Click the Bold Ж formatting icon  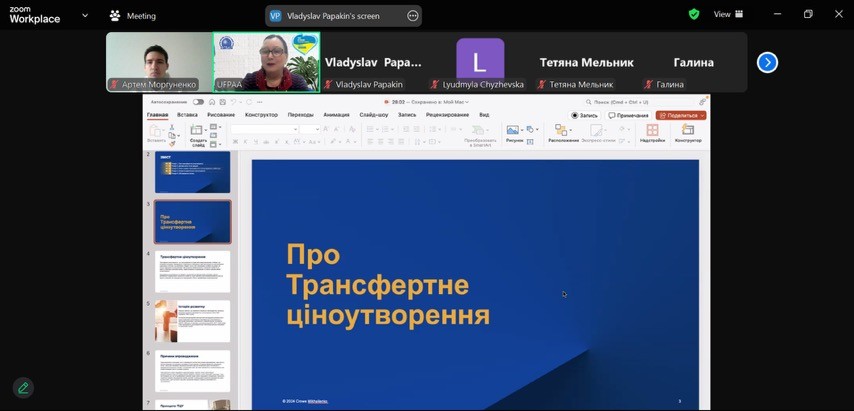tap(235, 142)
